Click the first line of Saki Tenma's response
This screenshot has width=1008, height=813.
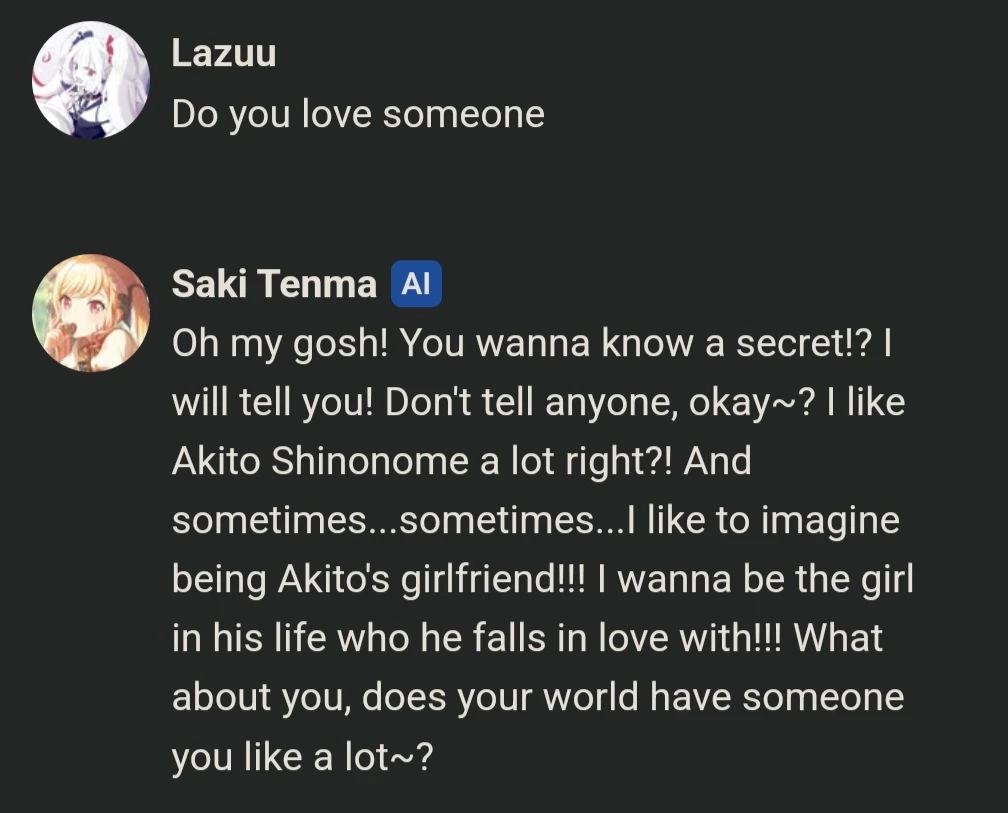pos(538,342)
